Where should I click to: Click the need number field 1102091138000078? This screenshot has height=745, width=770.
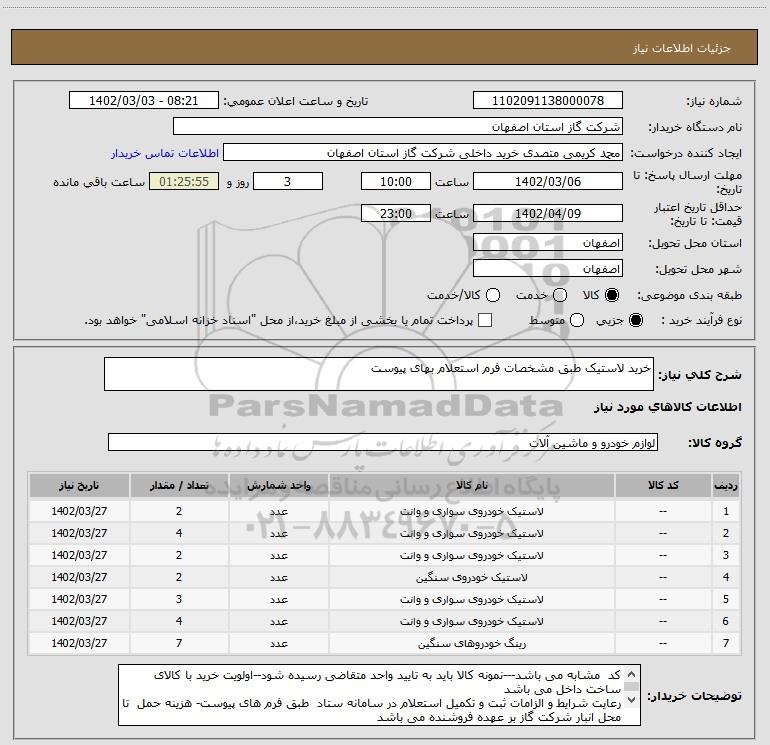point(548,101)
